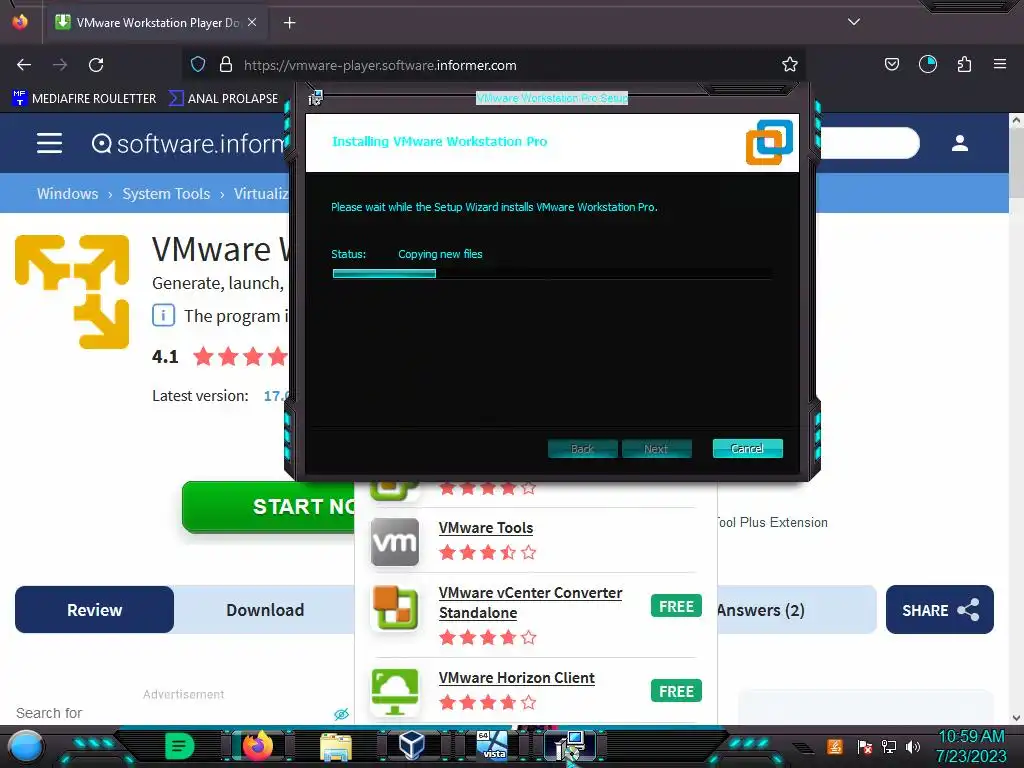Viewport: 1024px width, 768px height.
Task: Open File Explorer from taskbar
Action: click(x=336, y=746)
